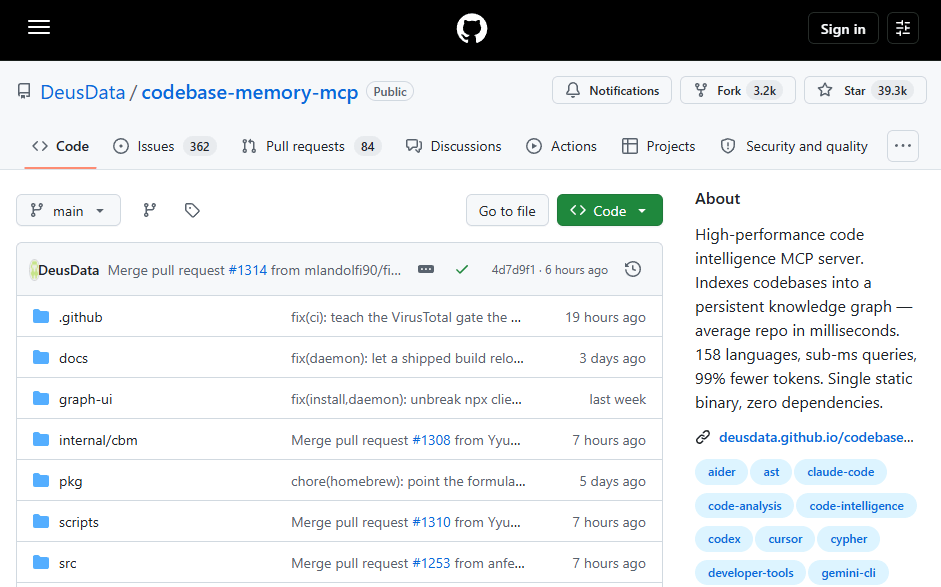Image resolution: width=941 pixels, height=587 pixels.
Task: Click Go to file button
Action: click(x=507, y=211)
